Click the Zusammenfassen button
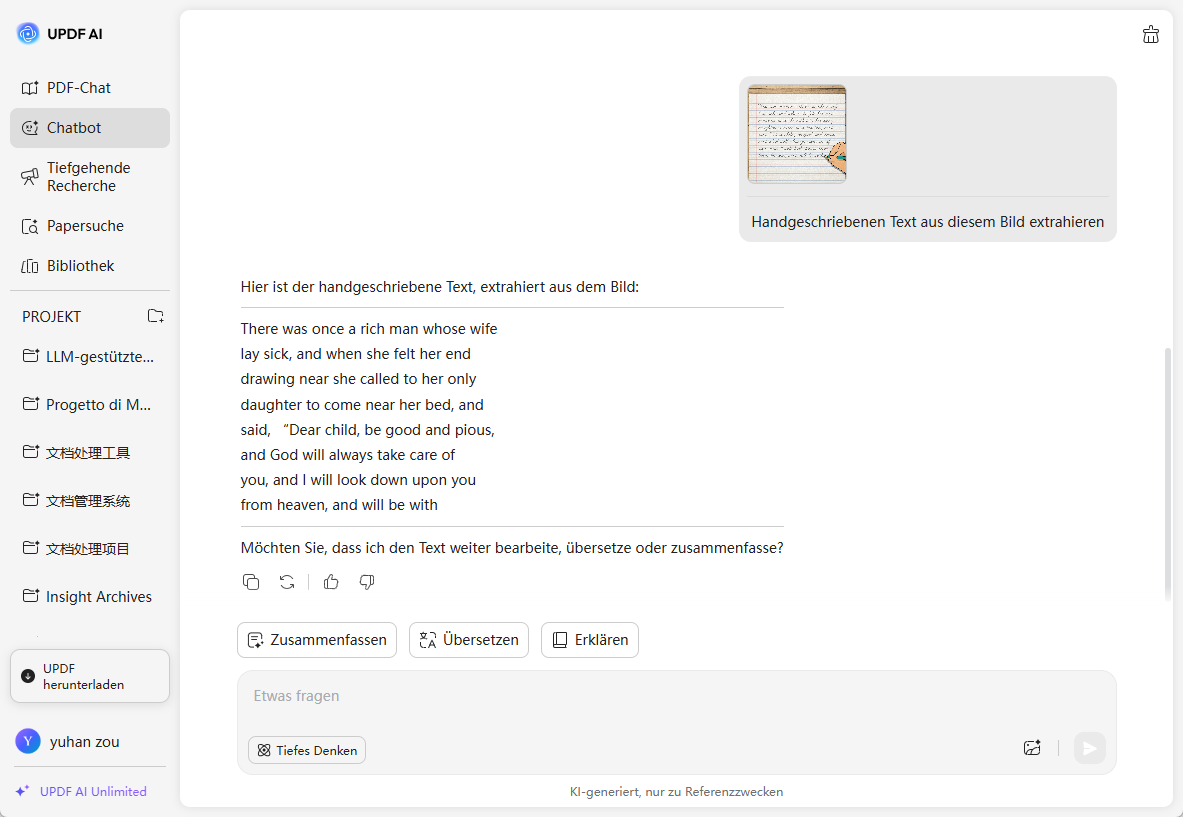 (317, 640)
